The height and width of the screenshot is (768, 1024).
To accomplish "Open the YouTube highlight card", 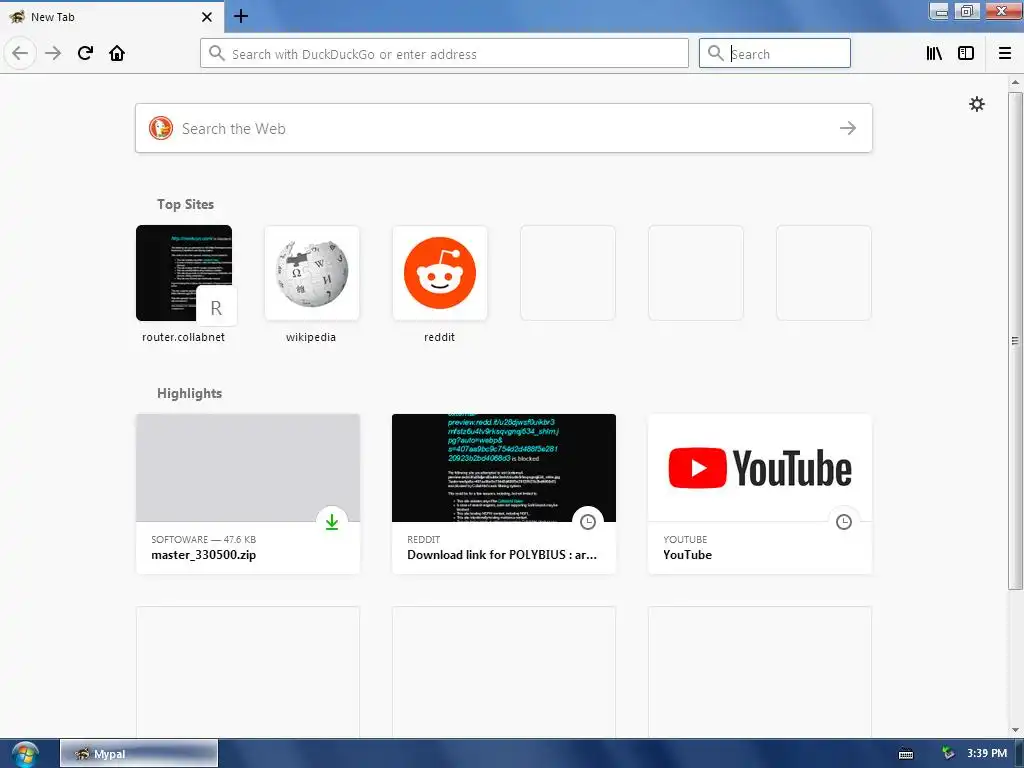I will 760,494.
